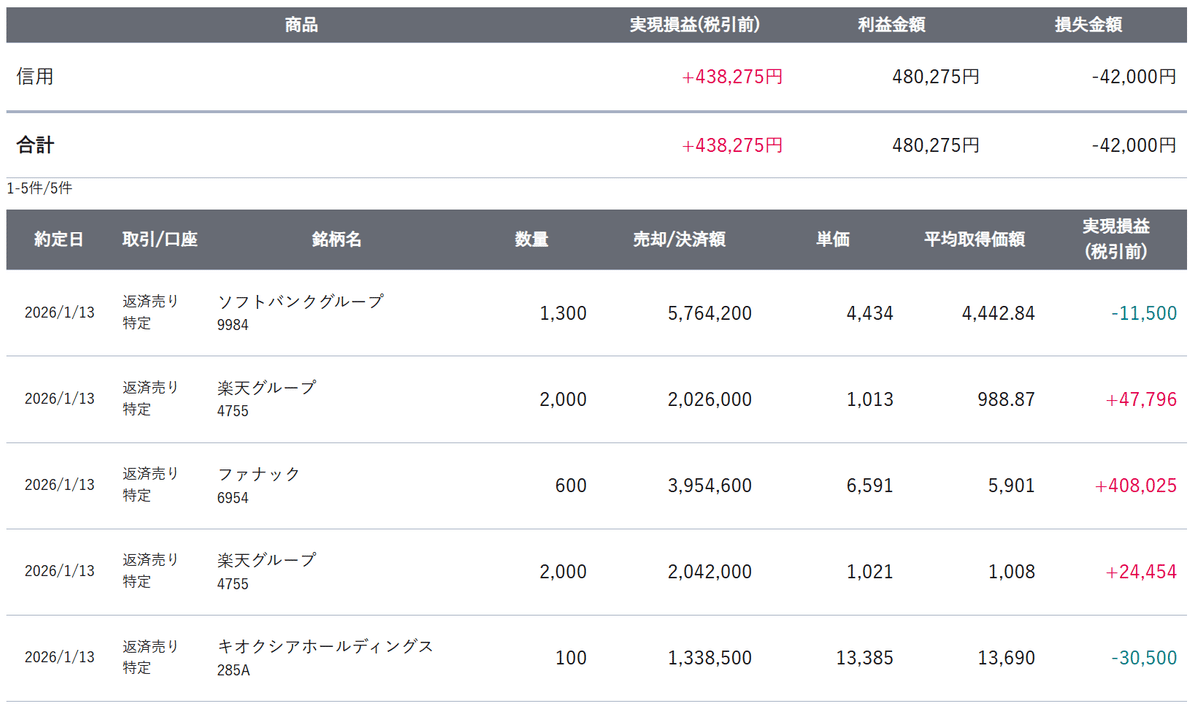
Task: Click the 利益金額 summary column header
Action: pos(891,25)
